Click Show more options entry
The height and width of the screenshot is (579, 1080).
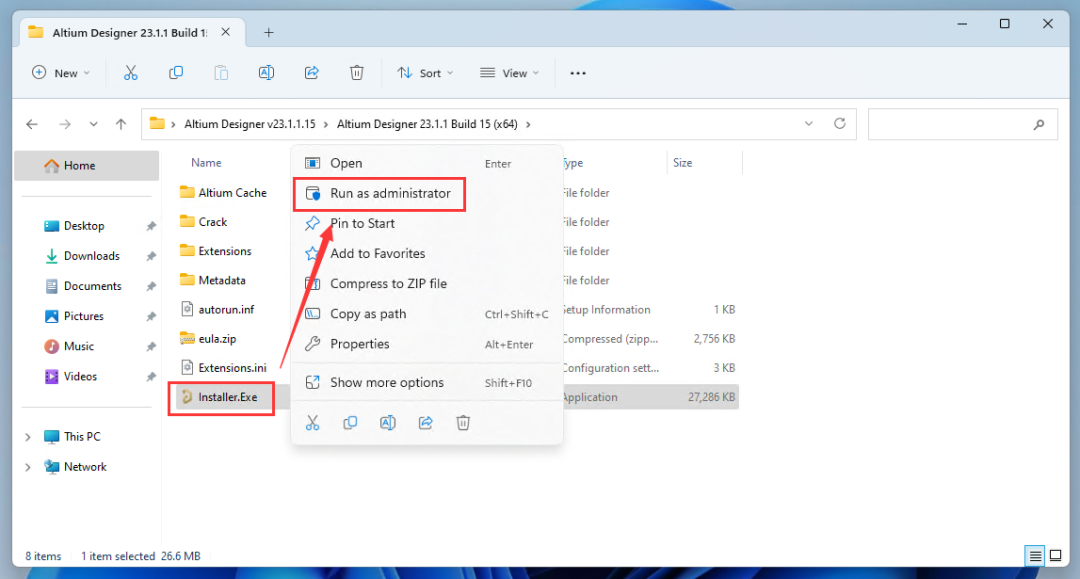tap(386, 382)
